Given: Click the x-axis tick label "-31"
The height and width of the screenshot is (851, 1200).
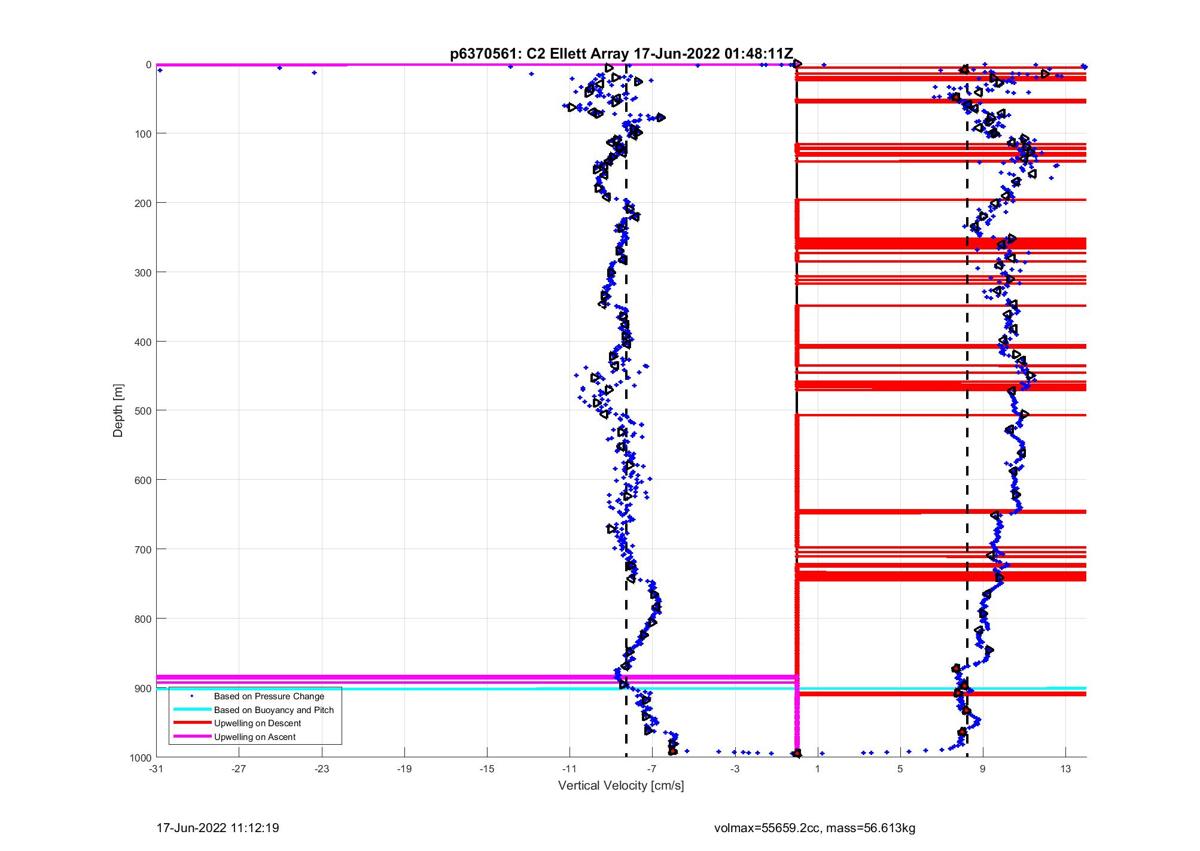Looking at the screenshot, I should click(x=156, y=769).
